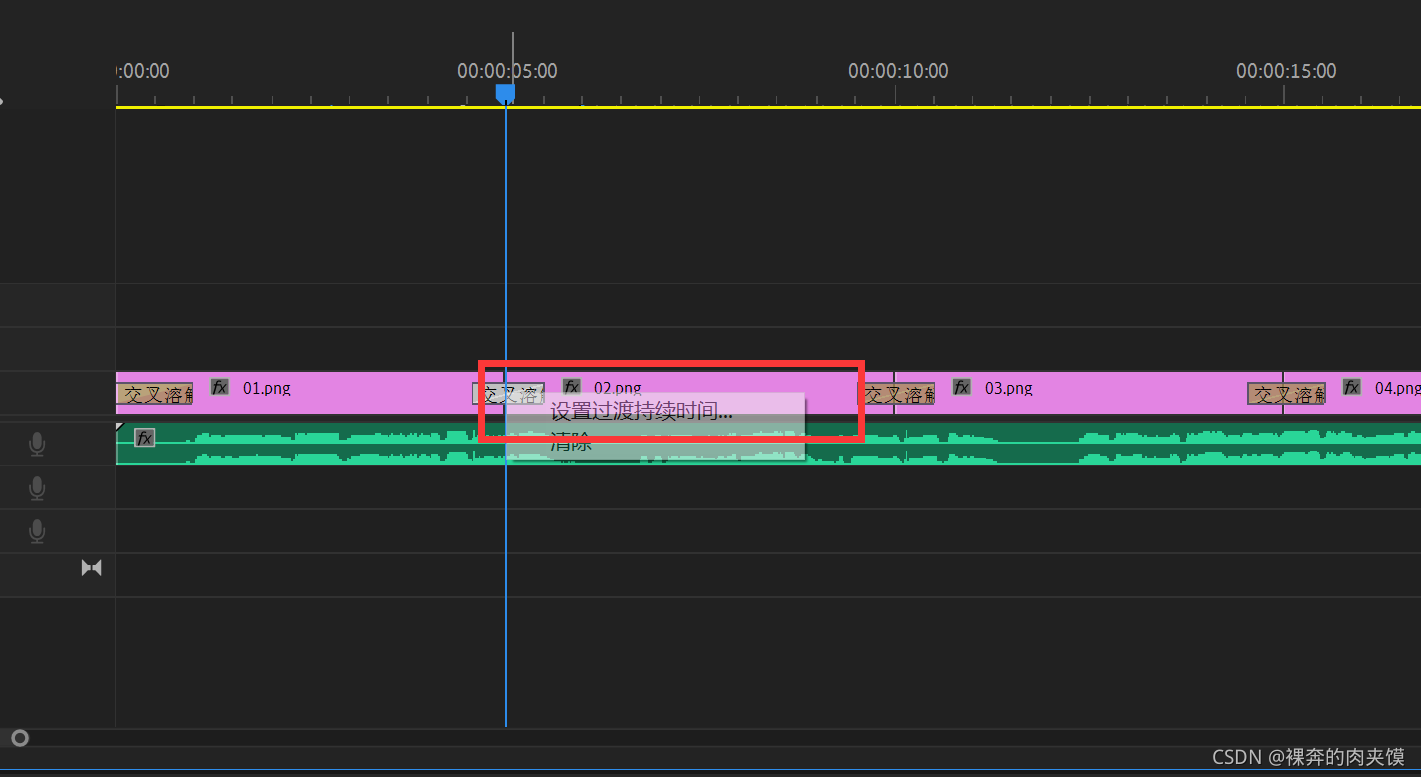Click the fx badge on clip 04.png
The height and width of the screenshot is (777, 1421).
pos(1351,387)
